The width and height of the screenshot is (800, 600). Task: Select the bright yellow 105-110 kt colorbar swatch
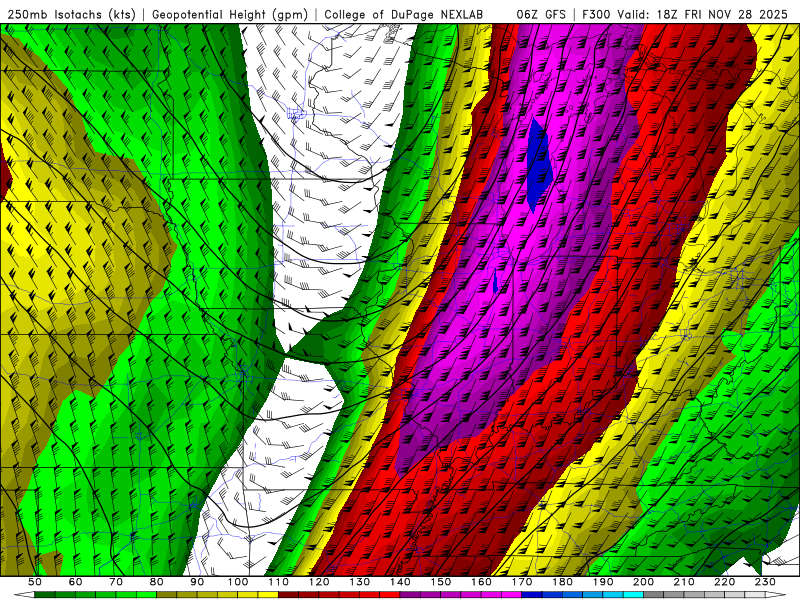pos(268,595)
